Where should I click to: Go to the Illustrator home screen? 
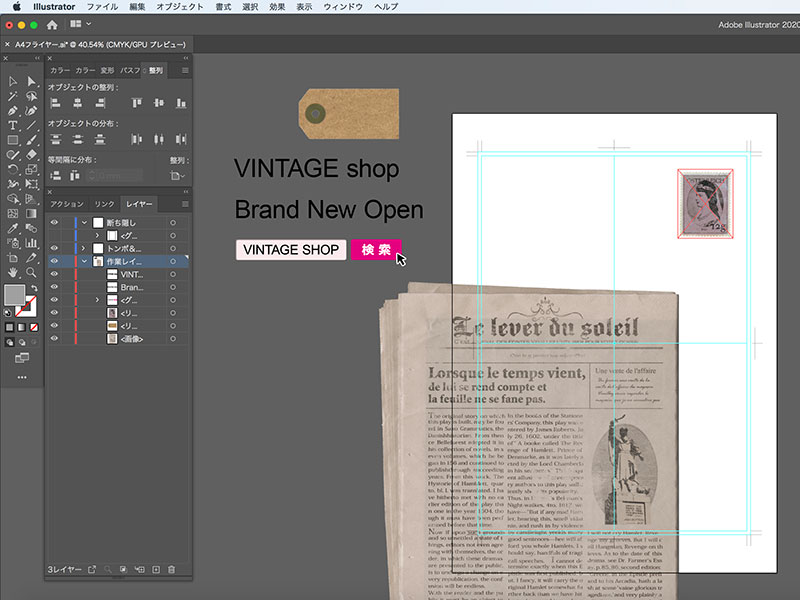tap(52, 24)
